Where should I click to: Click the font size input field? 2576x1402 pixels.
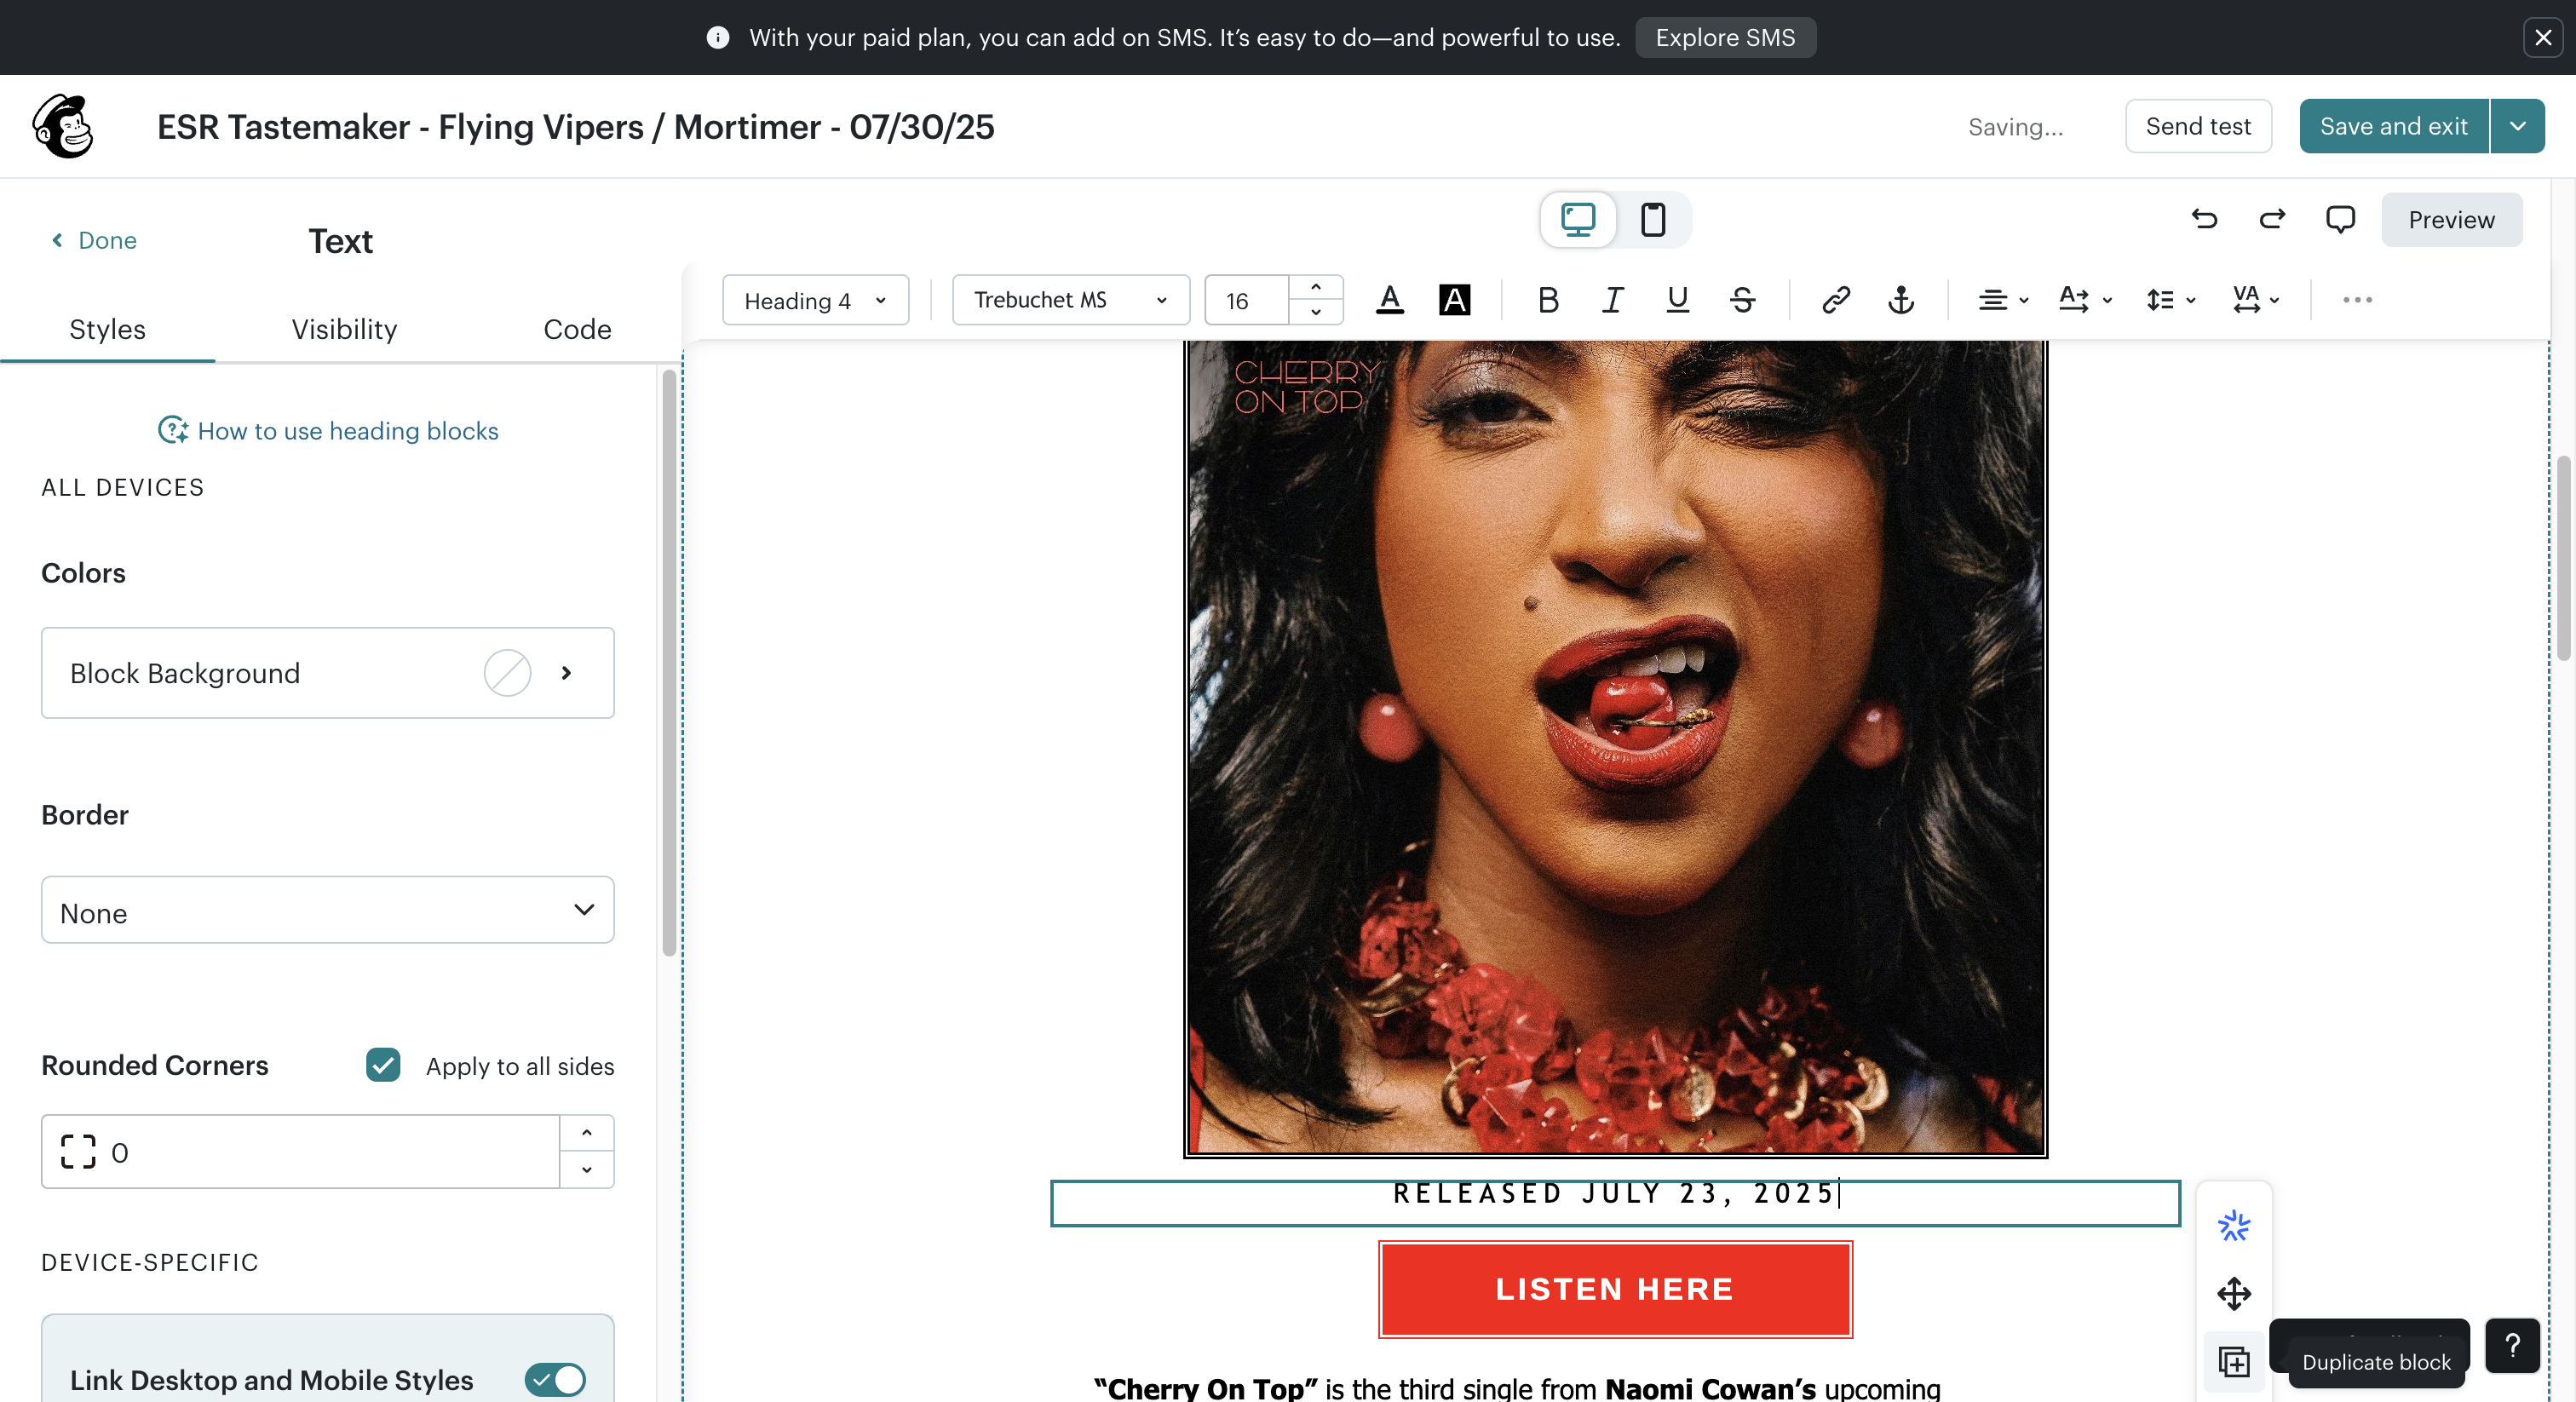tap(1247, 300)
